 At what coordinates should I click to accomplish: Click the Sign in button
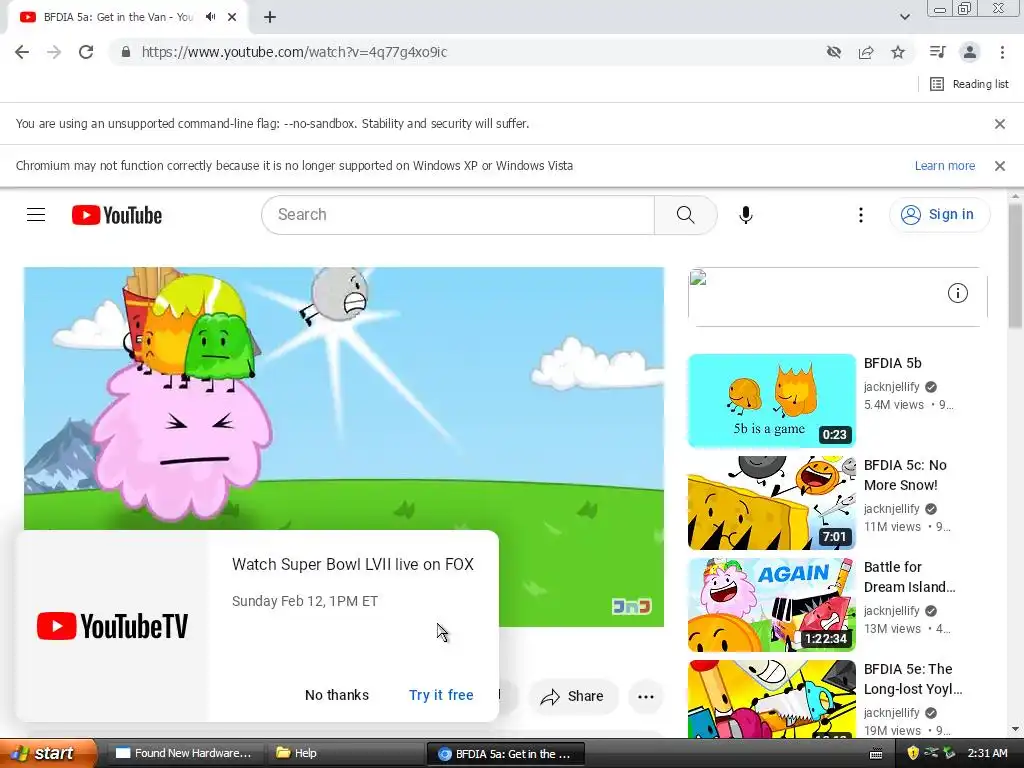(939, 215)
